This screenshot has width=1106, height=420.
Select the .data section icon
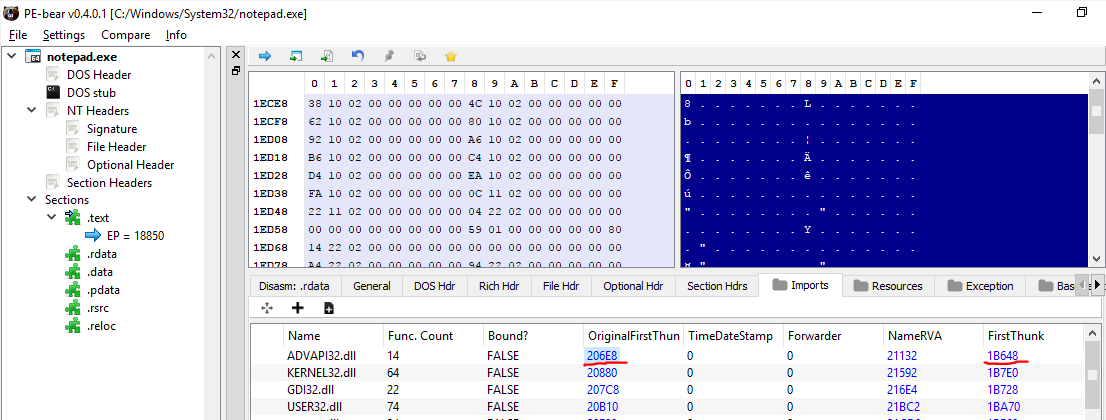73,272
